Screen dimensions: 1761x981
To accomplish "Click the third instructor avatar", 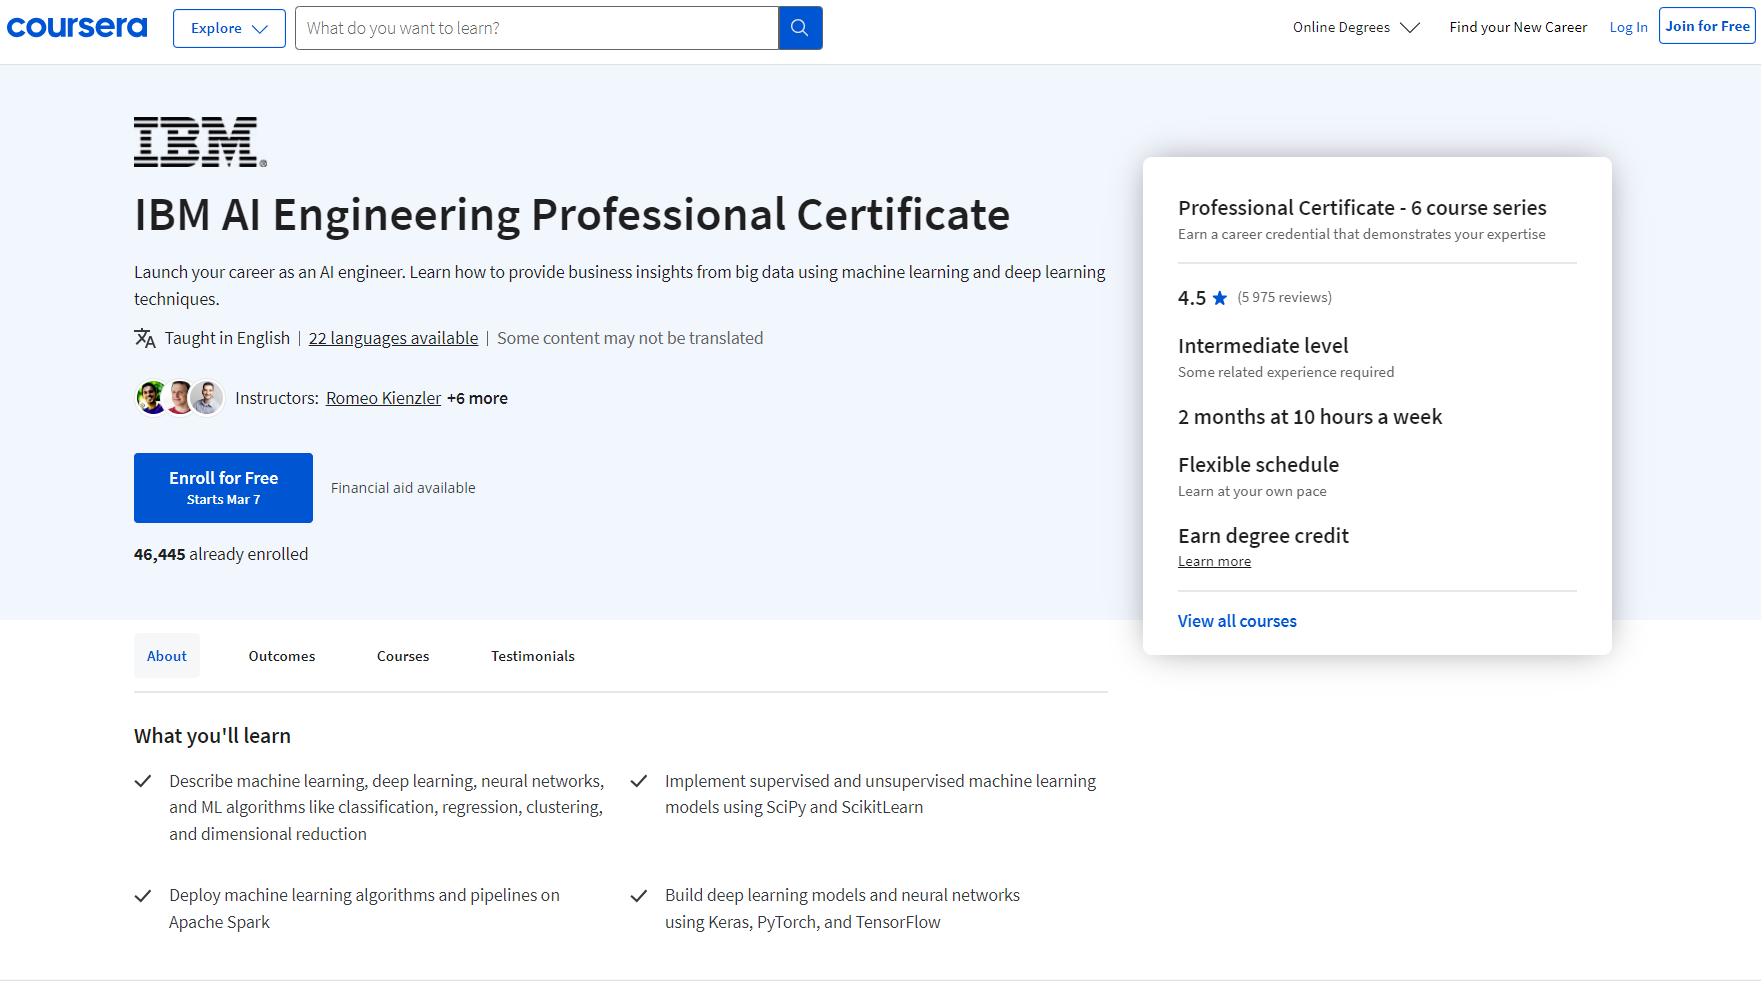I will tap(207, 397).
